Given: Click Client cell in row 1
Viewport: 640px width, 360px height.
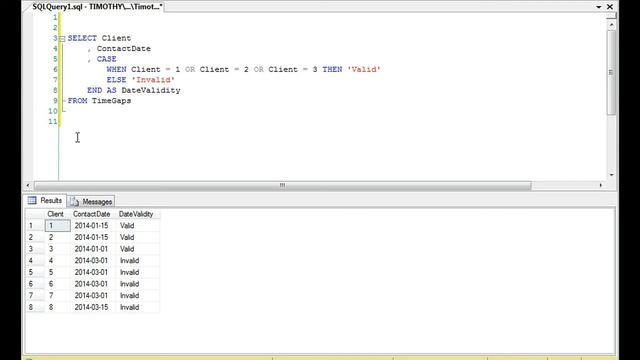Looking at the screenshot, I should coord(58,225).
